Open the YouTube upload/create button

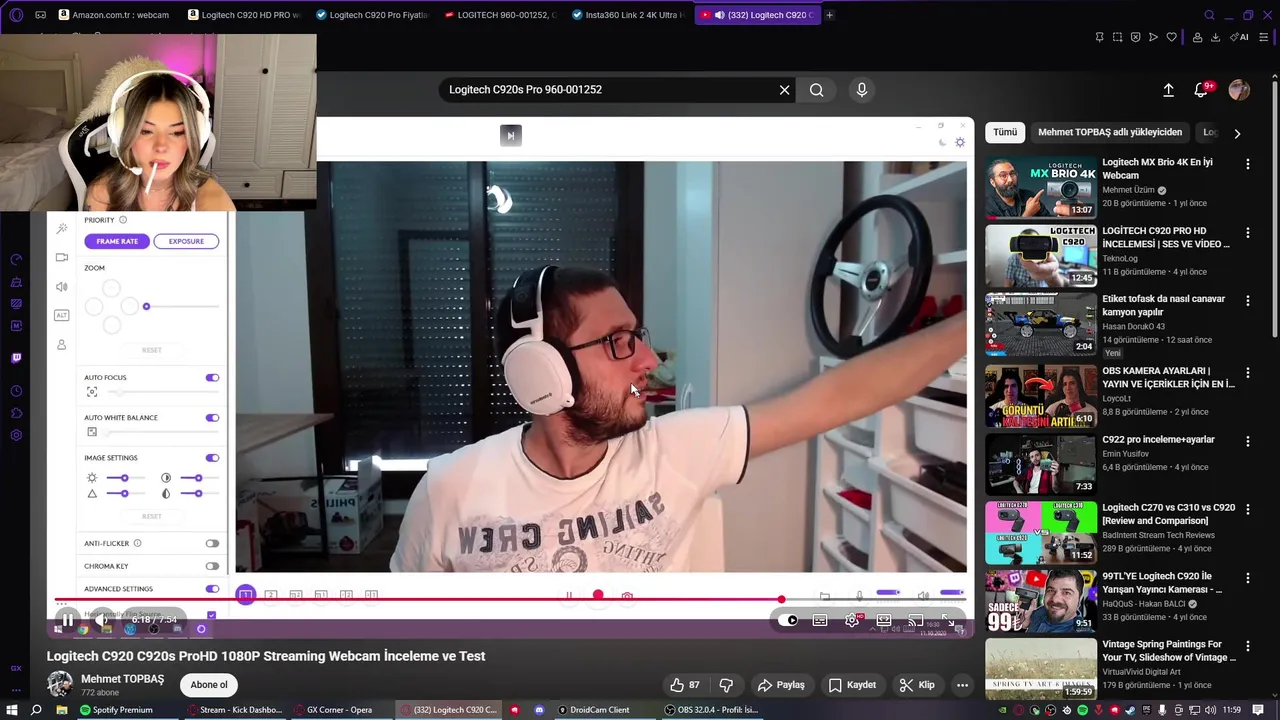tap(1168, 90)
